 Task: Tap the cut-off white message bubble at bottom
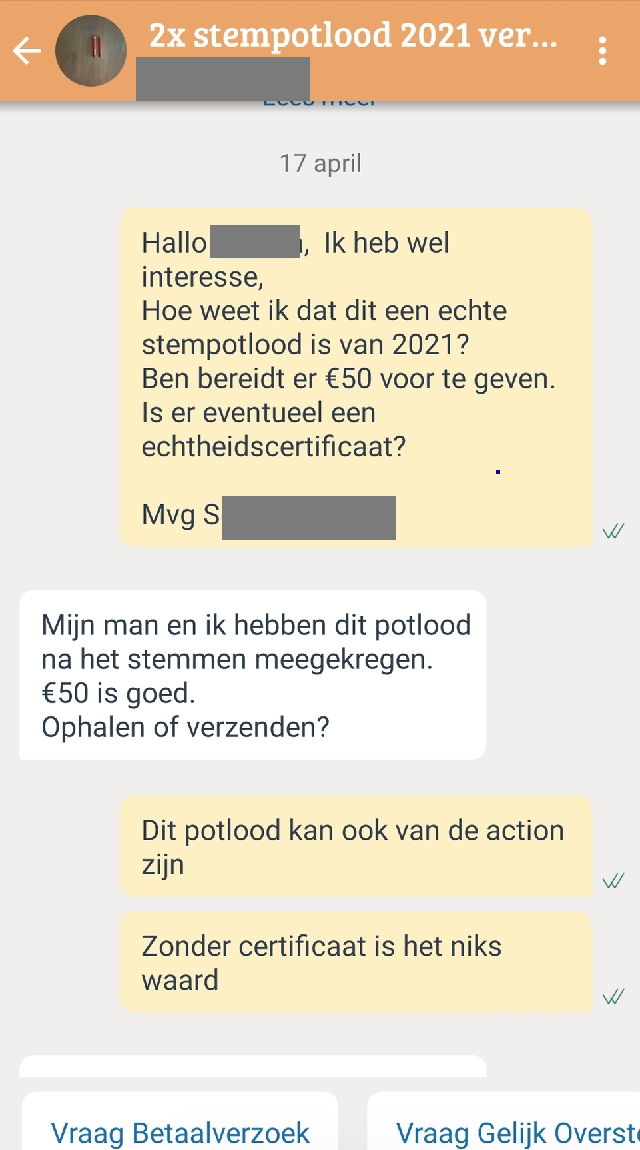252,1065
